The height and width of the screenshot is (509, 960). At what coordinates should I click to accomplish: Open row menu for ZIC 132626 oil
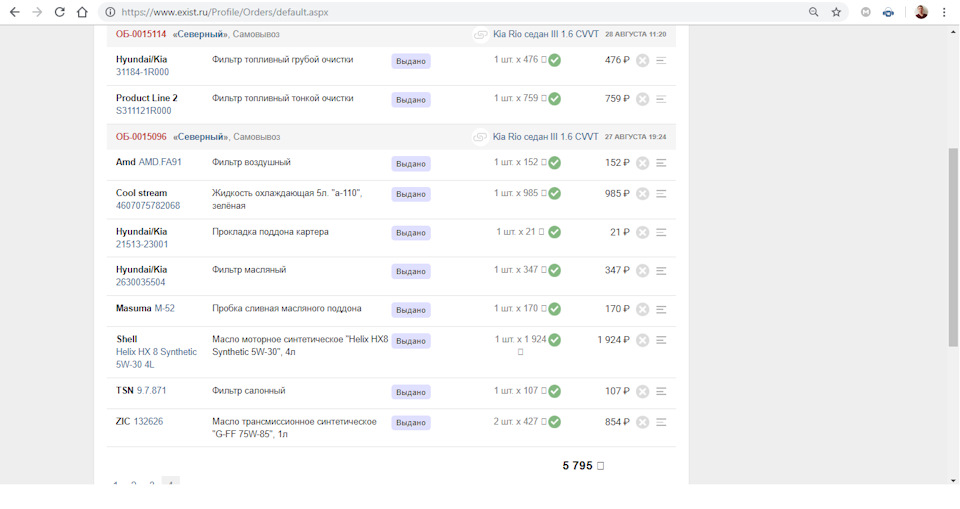661,422
